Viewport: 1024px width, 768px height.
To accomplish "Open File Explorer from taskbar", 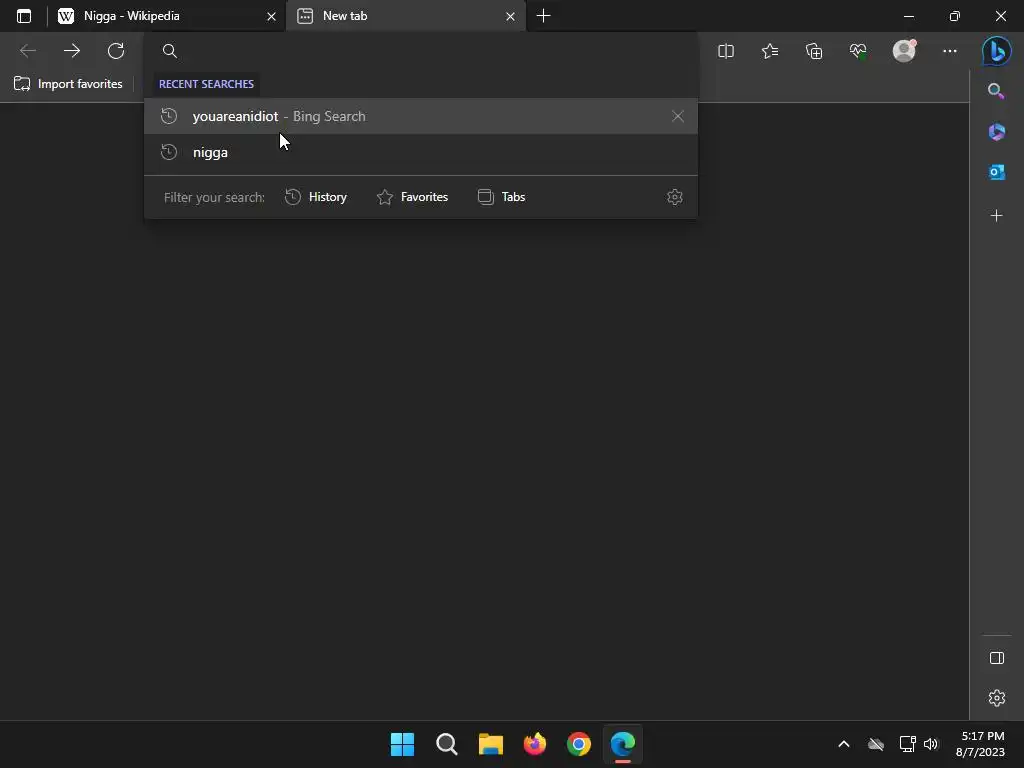I will click(490, 744).
